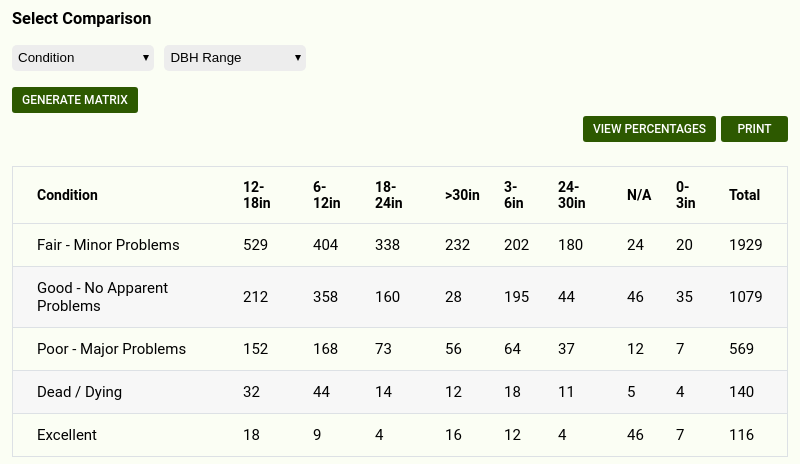
Task: Click the 1929 total cell
Action: tap(746, 245)
